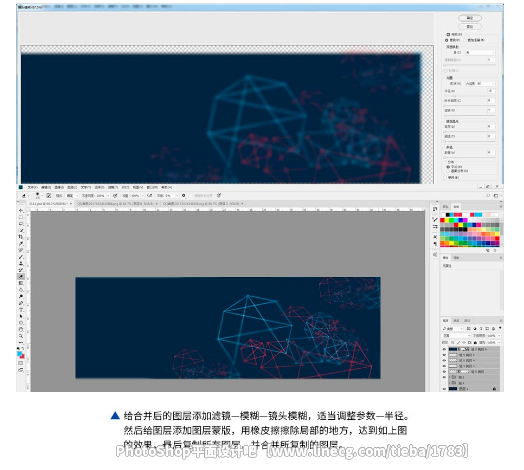Image resolution: width=524 pixels, height=470 pixels.
Task: Select the Zoom magnifier tool
Action: (x=21, y=336)
